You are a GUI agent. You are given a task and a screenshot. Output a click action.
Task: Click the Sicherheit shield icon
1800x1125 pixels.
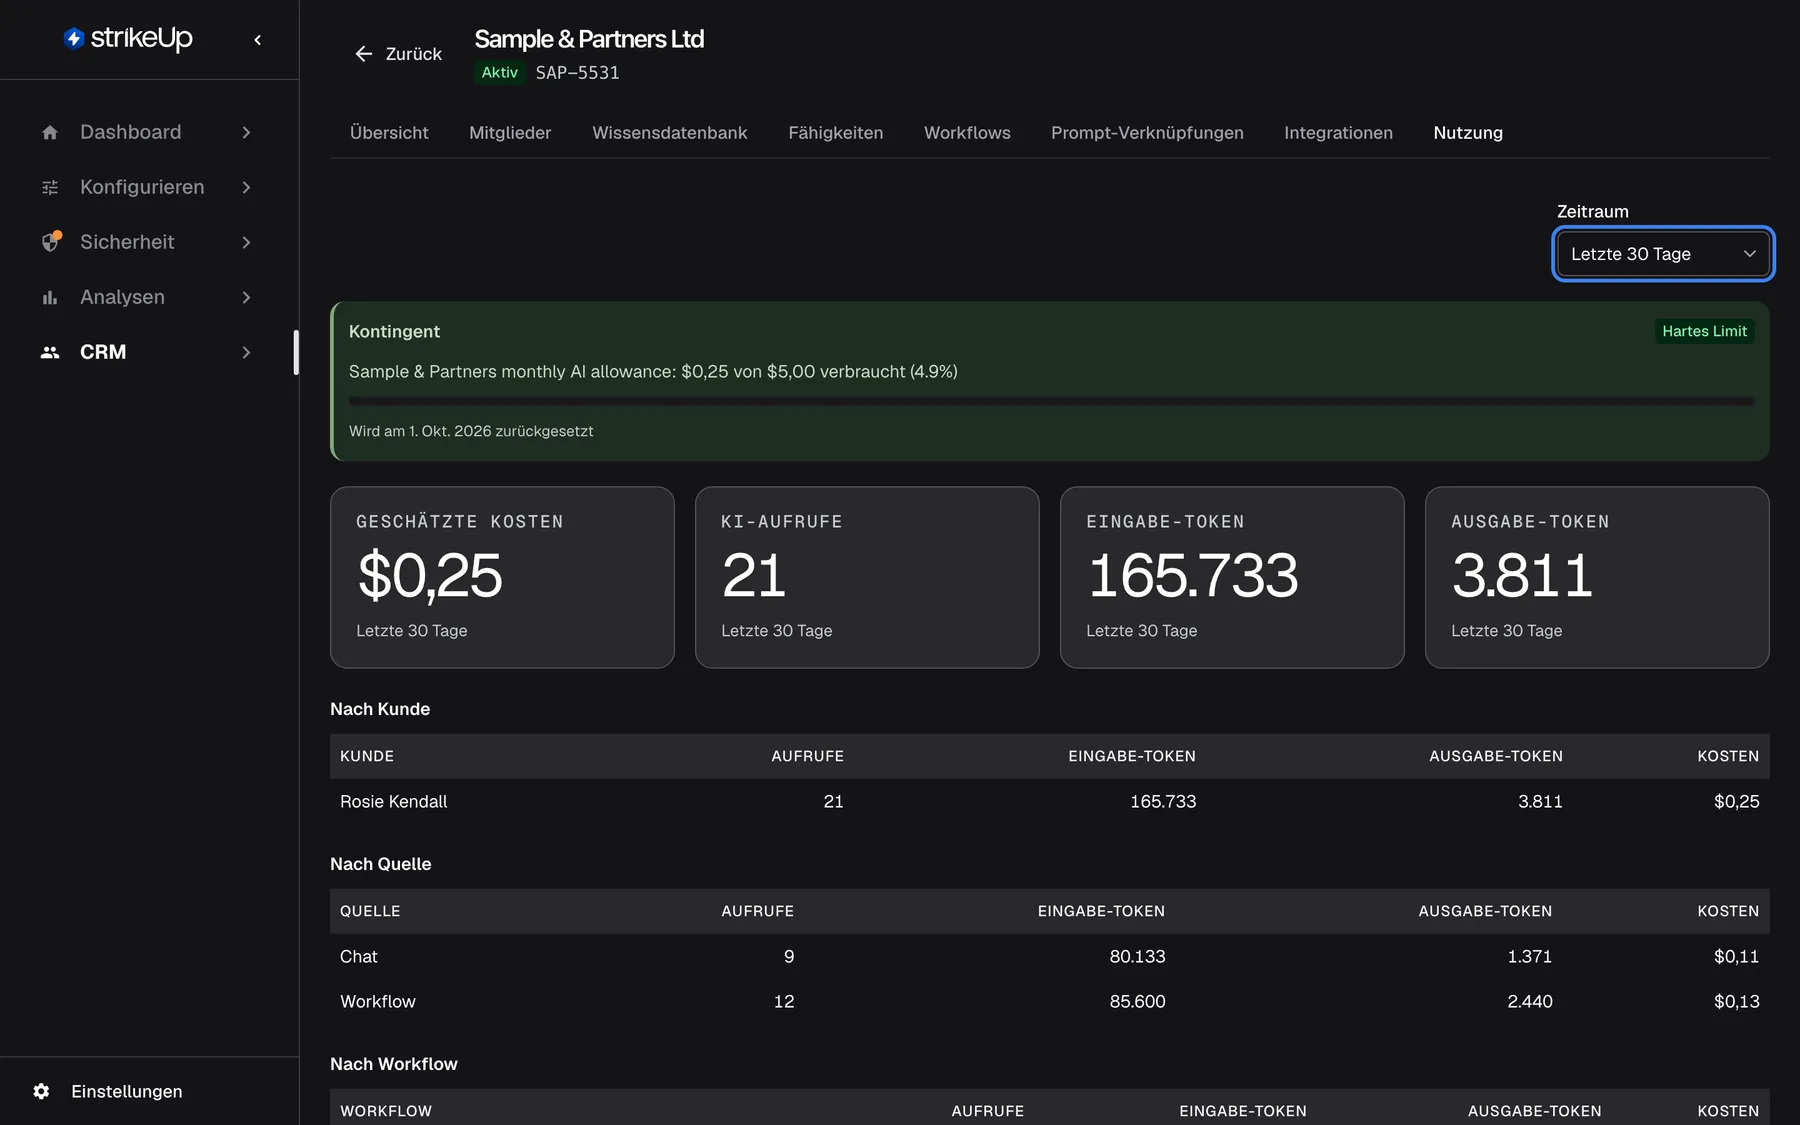tap(51, 242)
